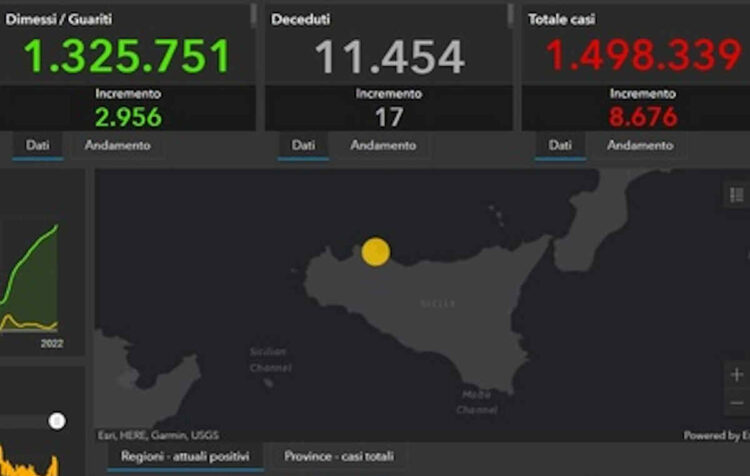
Task: Switch to Andamento tab under Dimessi / Guariti
Action: [x=117, y=146]
